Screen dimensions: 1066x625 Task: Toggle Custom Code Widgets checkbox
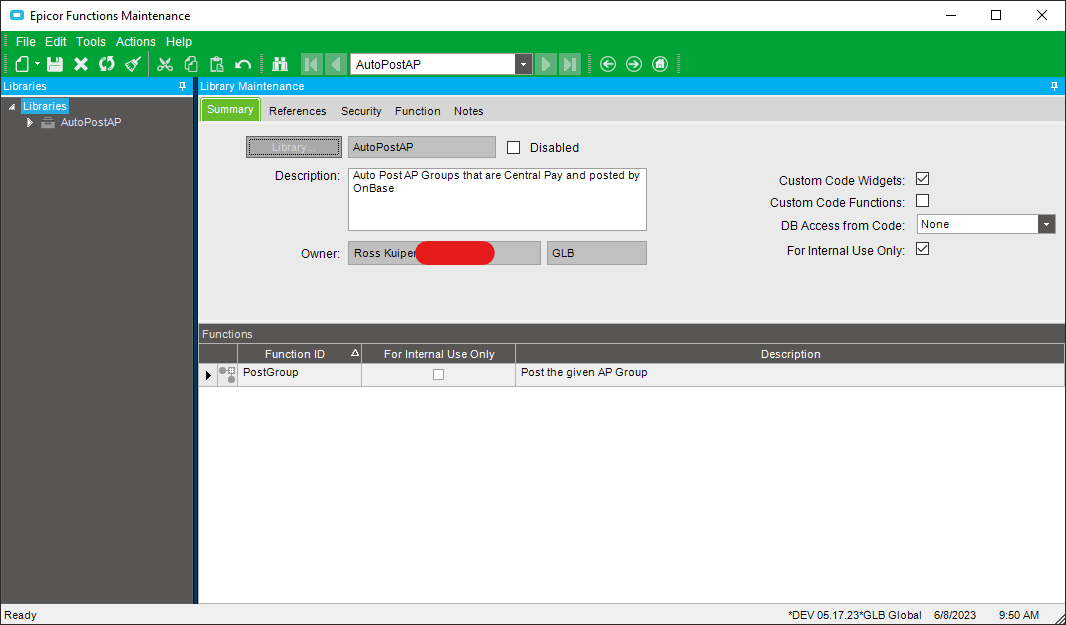(x=923, y=179)
